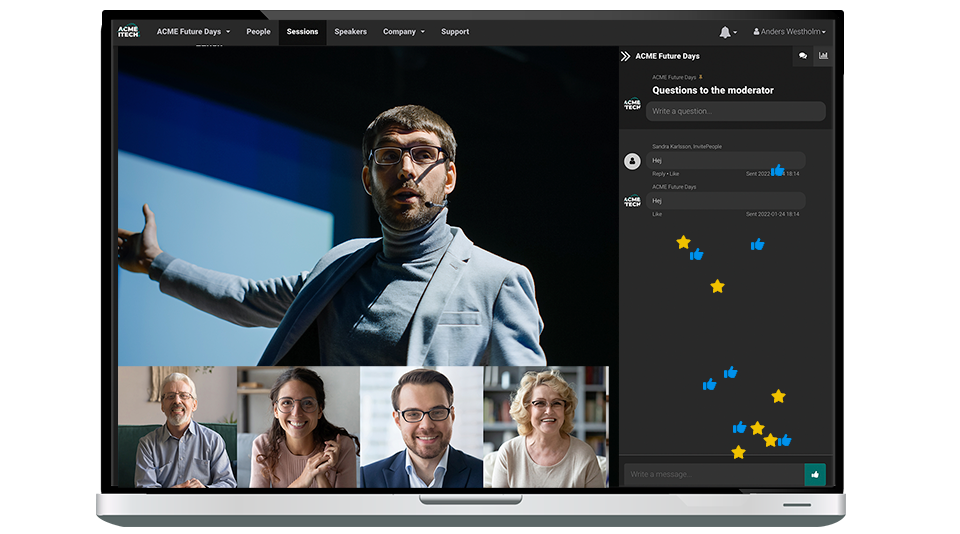Viewport: 960px width, 534px height.
Task: Select the blonde woman's video thumbnail
Action: click(x=546, y=427)
